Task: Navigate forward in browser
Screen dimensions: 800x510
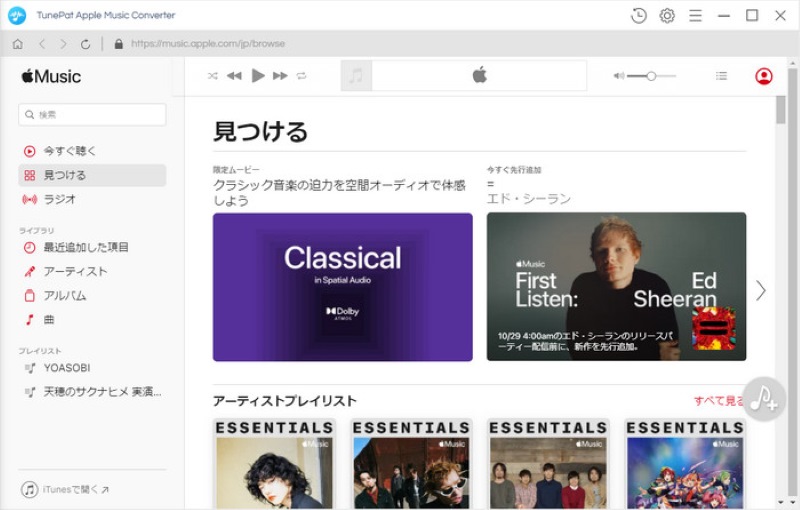Action: tap(63, 44)
